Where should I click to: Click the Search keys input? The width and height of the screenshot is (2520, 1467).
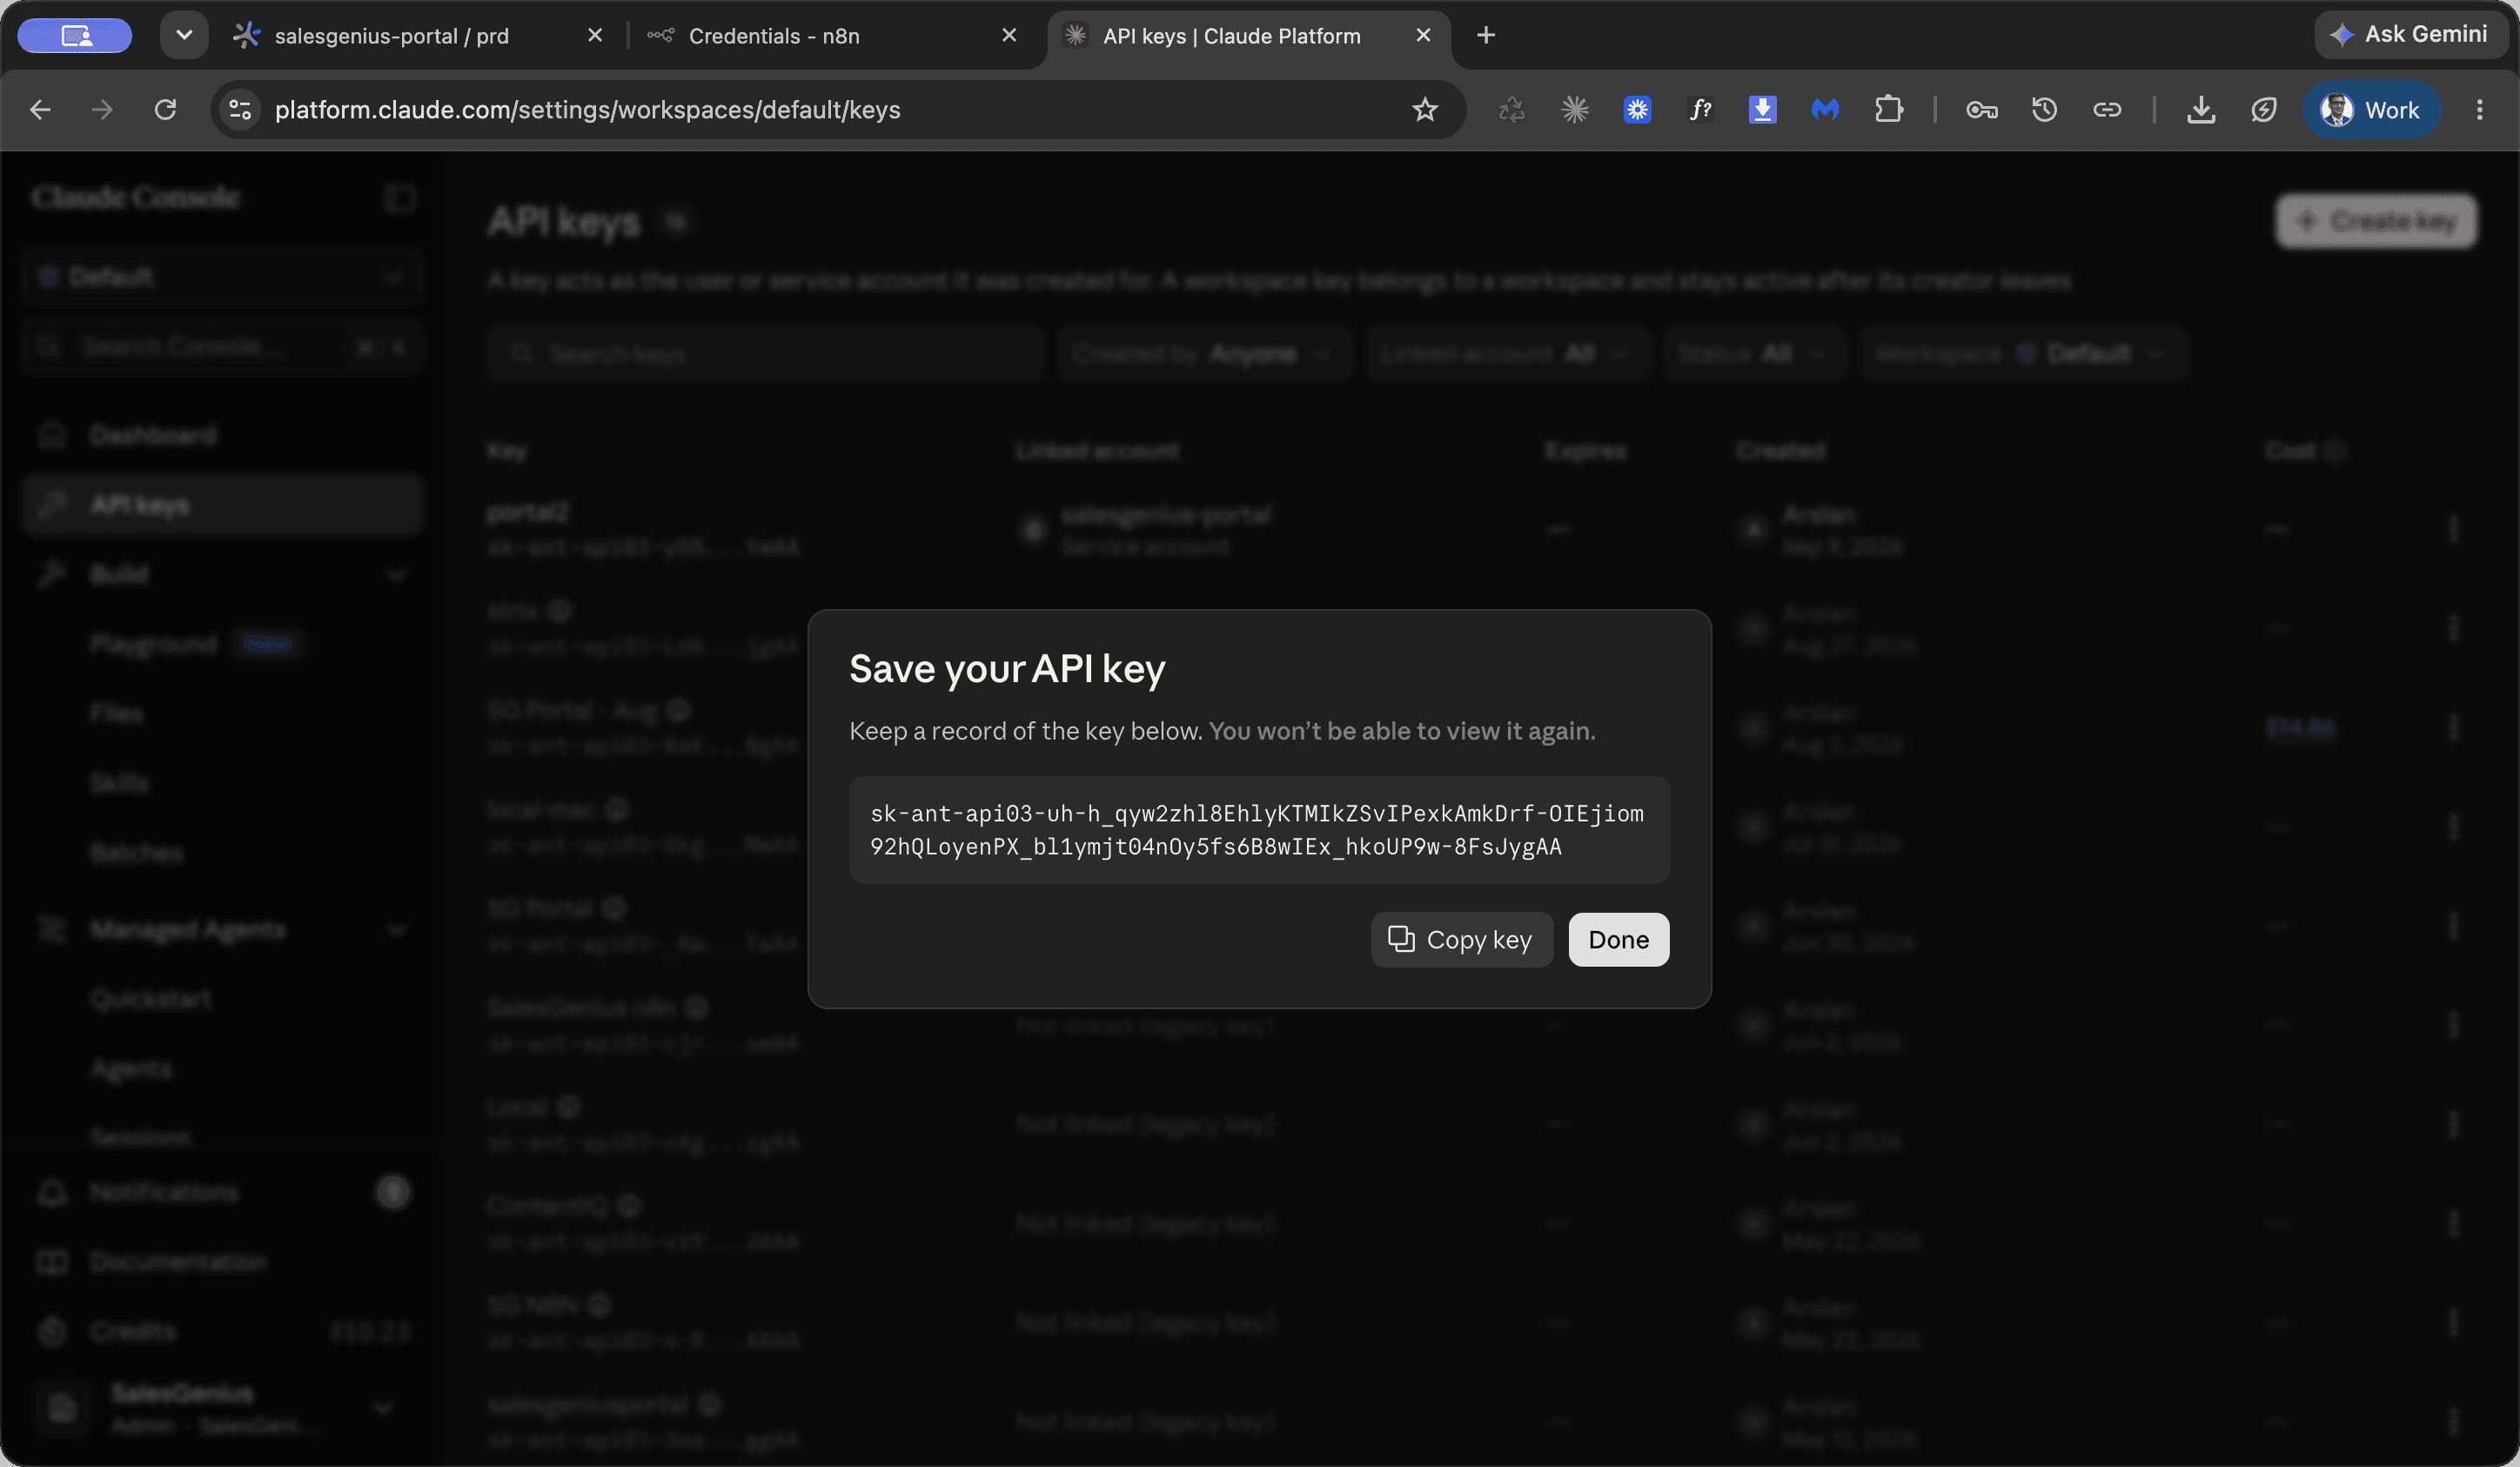pos(766,353)
